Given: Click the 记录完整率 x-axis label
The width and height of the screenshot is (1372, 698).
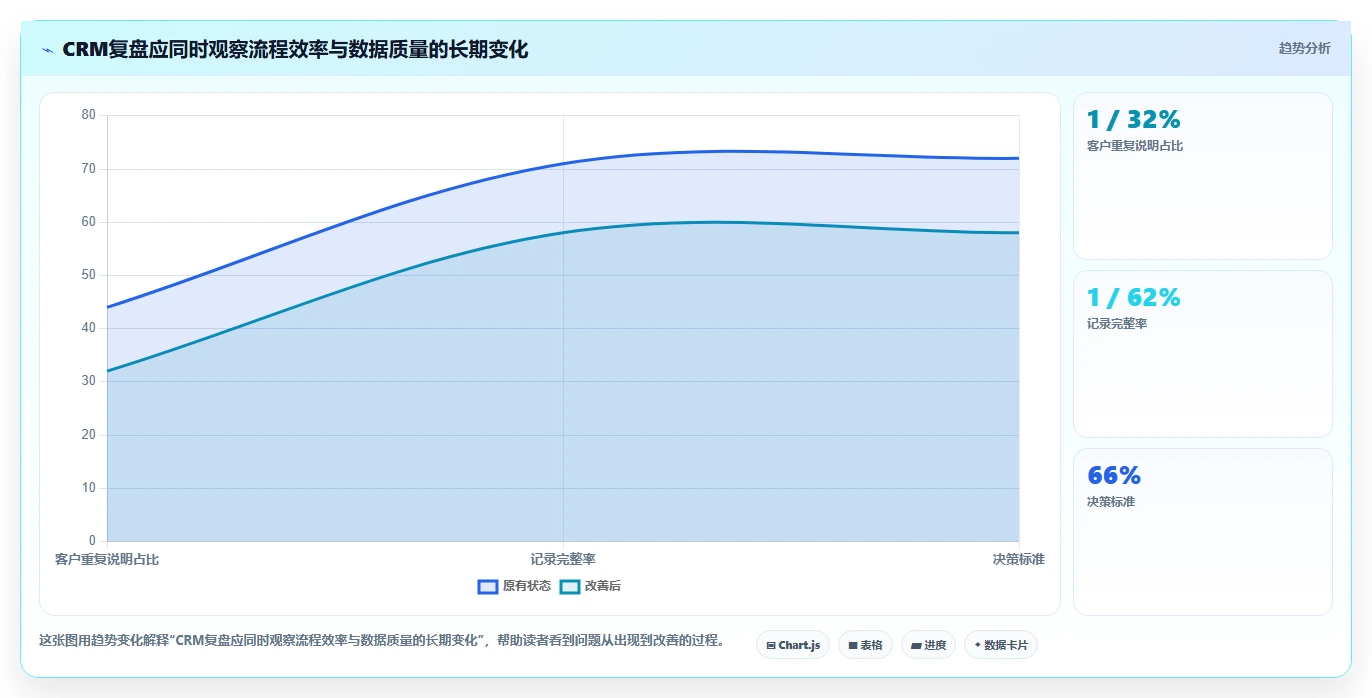Looking at the screenshot, I should (x=563, y=560).
